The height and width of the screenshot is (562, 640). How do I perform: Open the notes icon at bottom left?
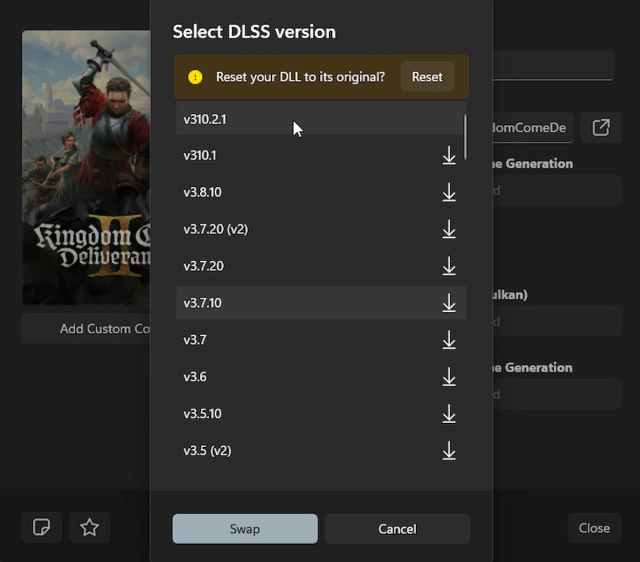tap(42, 527)
